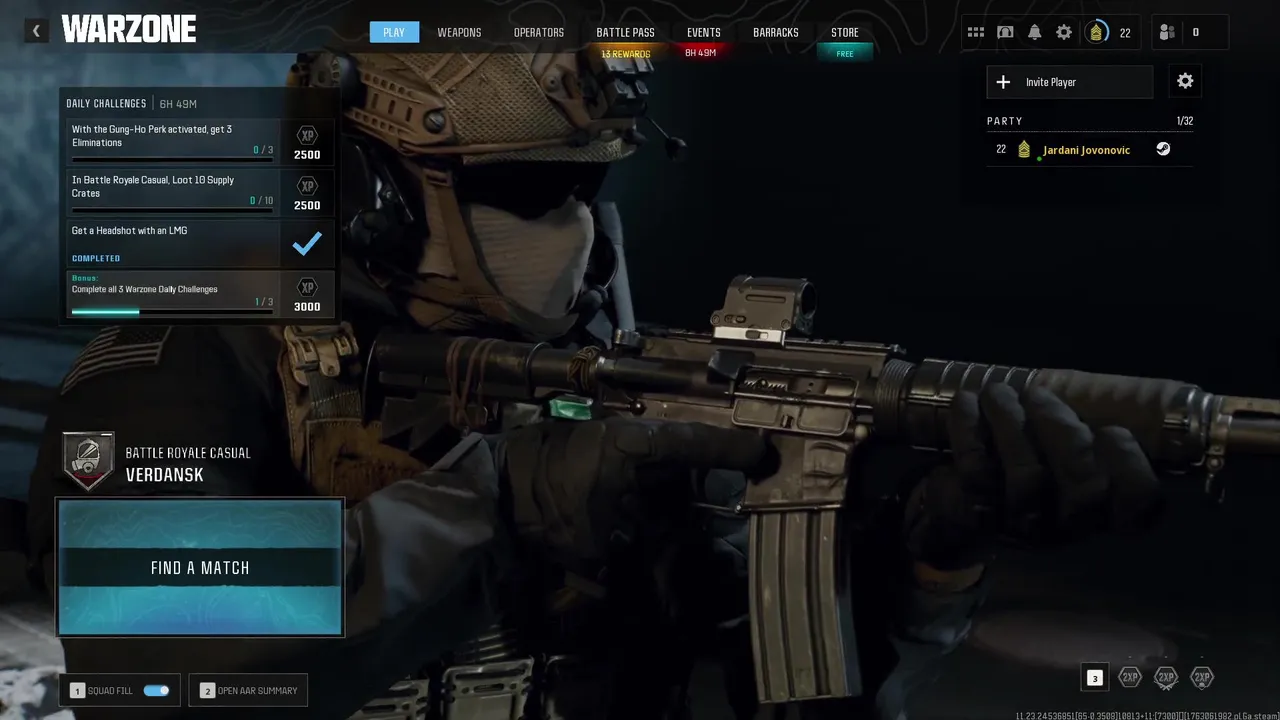The image size is (1280, 720).
Task: Click the FREE label under Store
Action: click(845, 54)
